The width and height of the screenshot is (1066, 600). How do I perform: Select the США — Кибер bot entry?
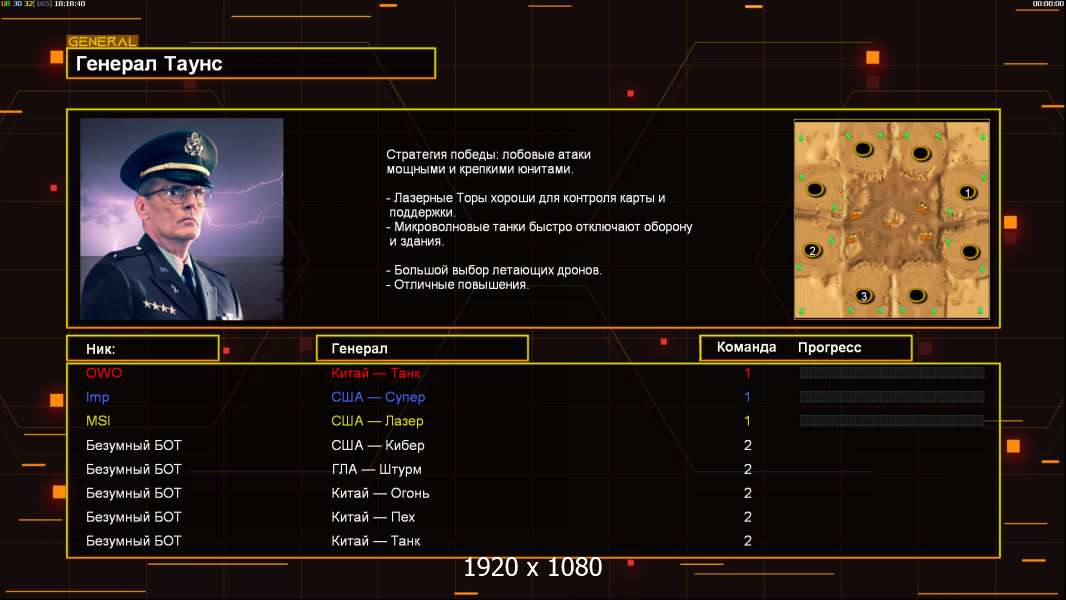point(378,445)
